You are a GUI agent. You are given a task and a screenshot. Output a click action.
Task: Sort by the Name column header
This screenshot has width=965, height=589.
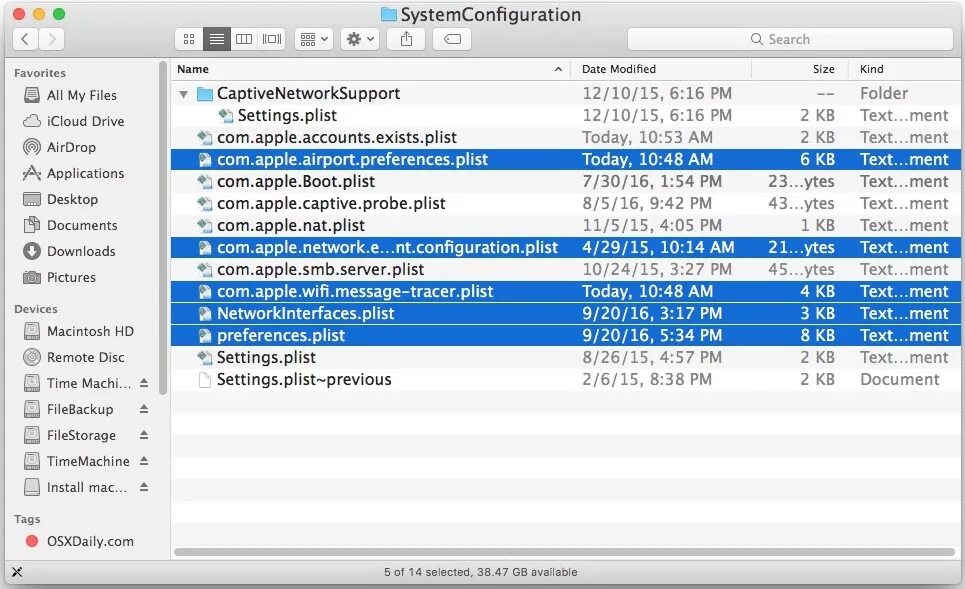[x=370, y=69]
